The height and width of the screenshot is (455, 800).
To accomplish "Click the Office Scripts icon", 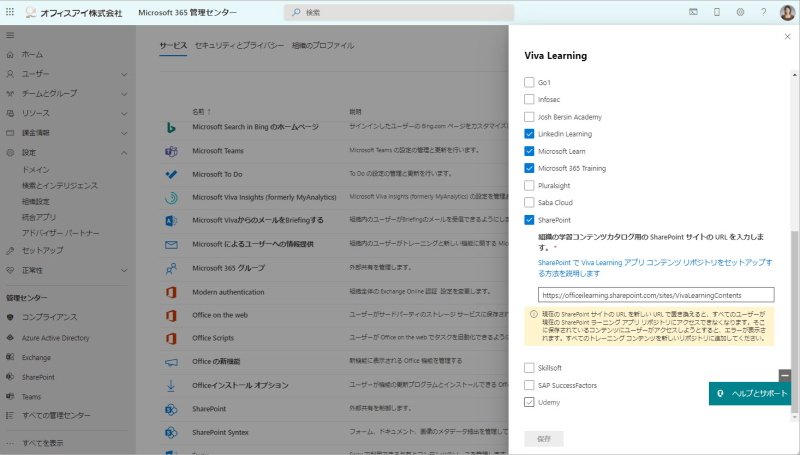I will (x=171, y=338).
